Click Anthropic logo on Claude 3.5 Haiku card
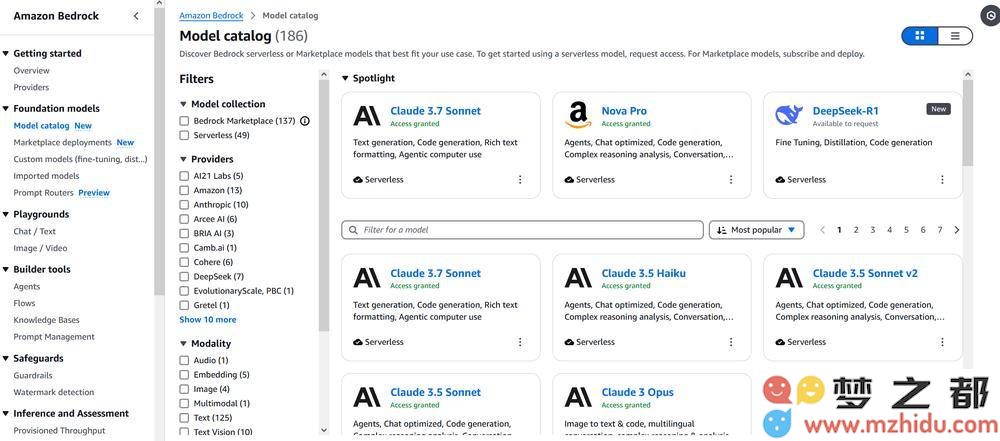 [x=578, y=278]
